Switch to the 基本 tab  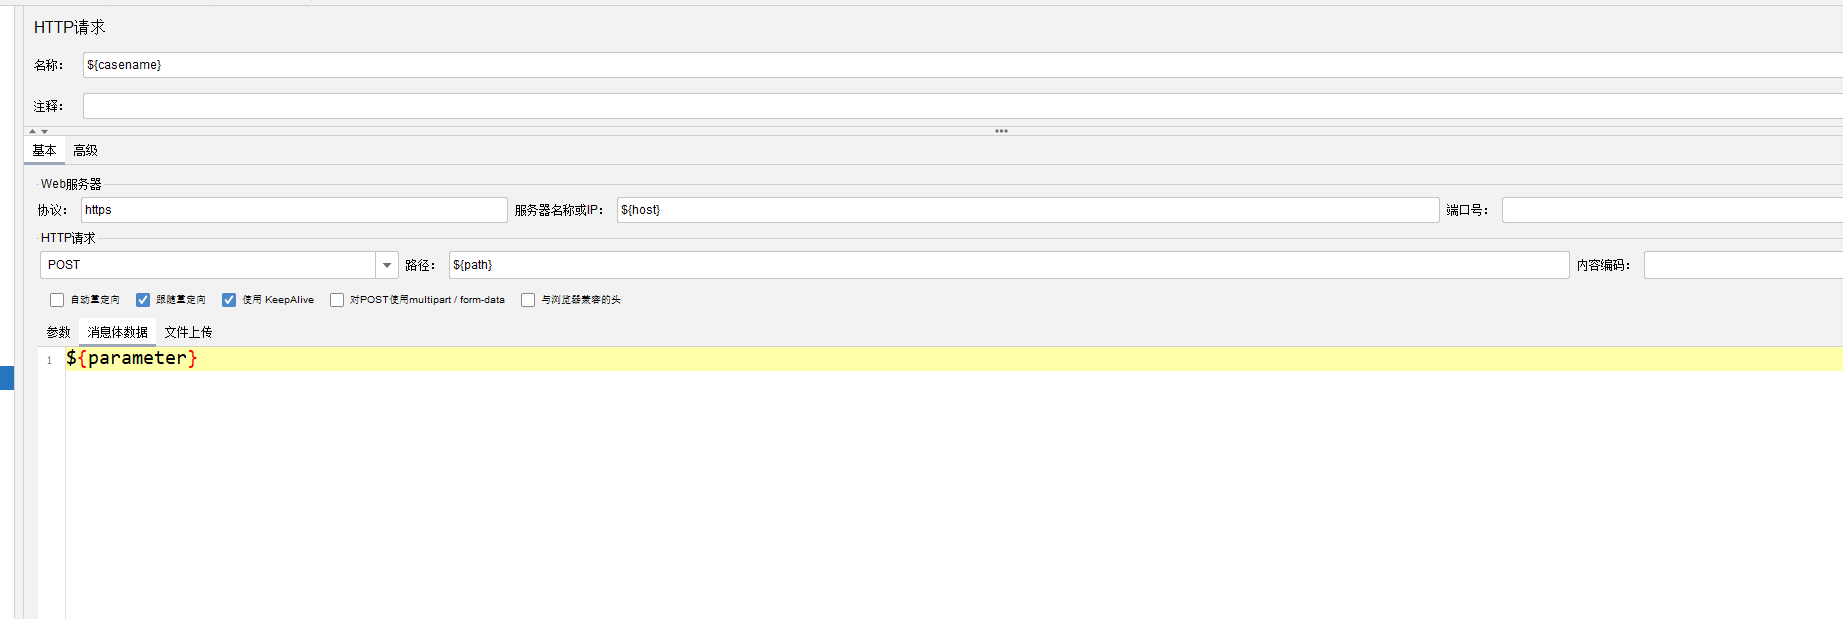(x=44, y=151)
